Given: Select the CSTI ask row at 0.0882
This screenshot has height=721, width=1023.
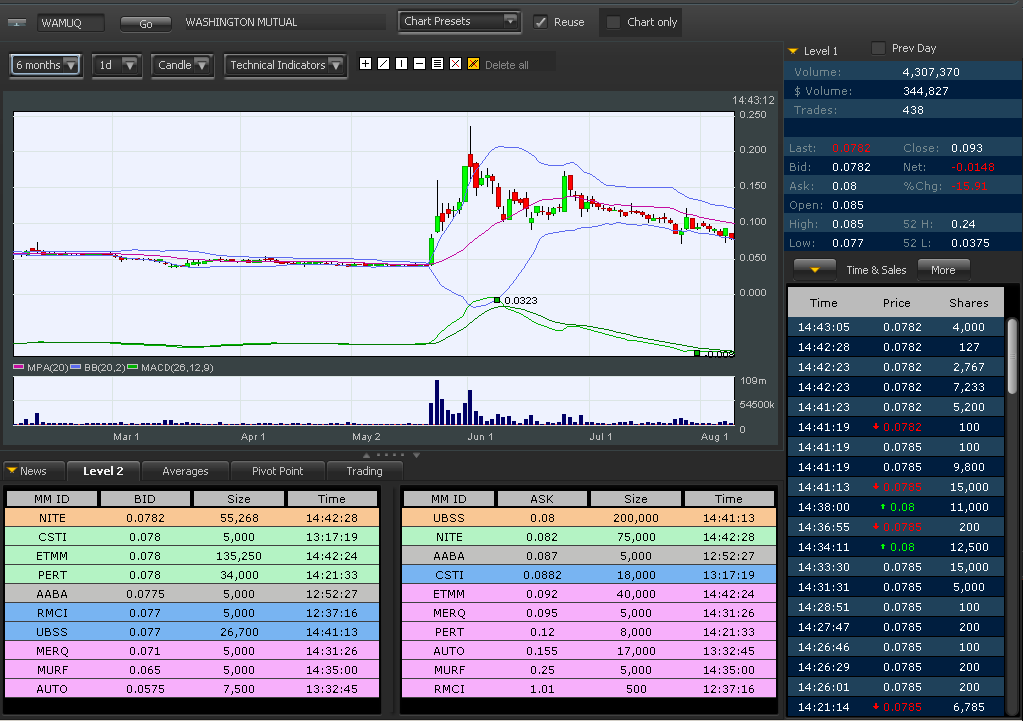Looking at the screenshot, I should (x=588, y=575).
